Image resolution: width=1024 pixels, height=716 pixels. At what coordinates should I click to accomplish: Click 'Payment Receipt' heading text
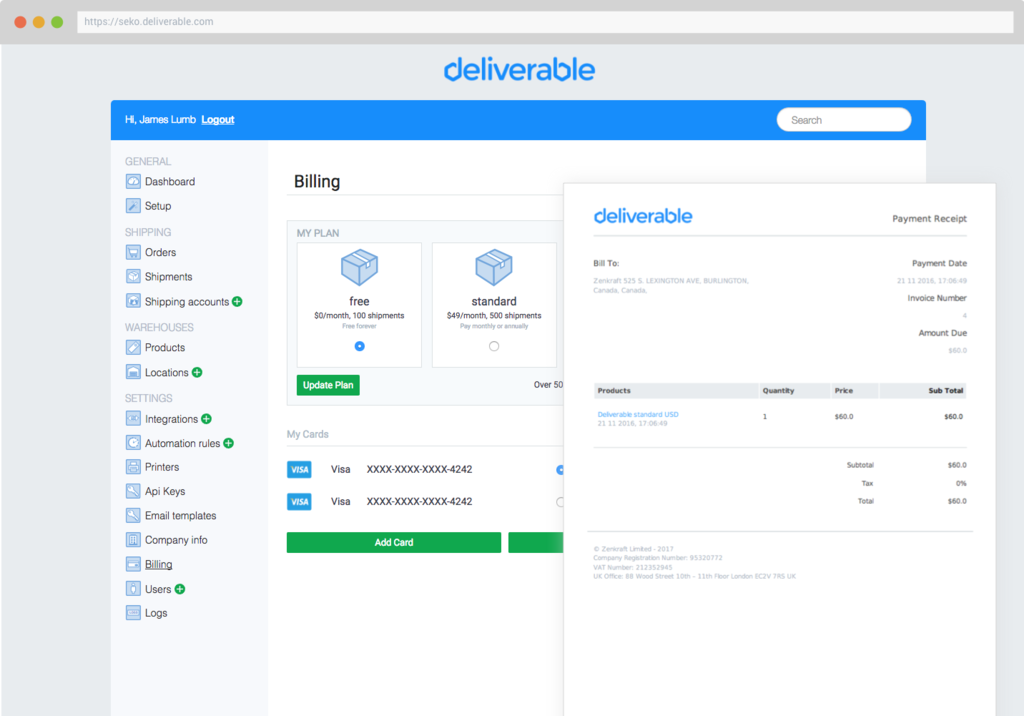pos(929,219)
